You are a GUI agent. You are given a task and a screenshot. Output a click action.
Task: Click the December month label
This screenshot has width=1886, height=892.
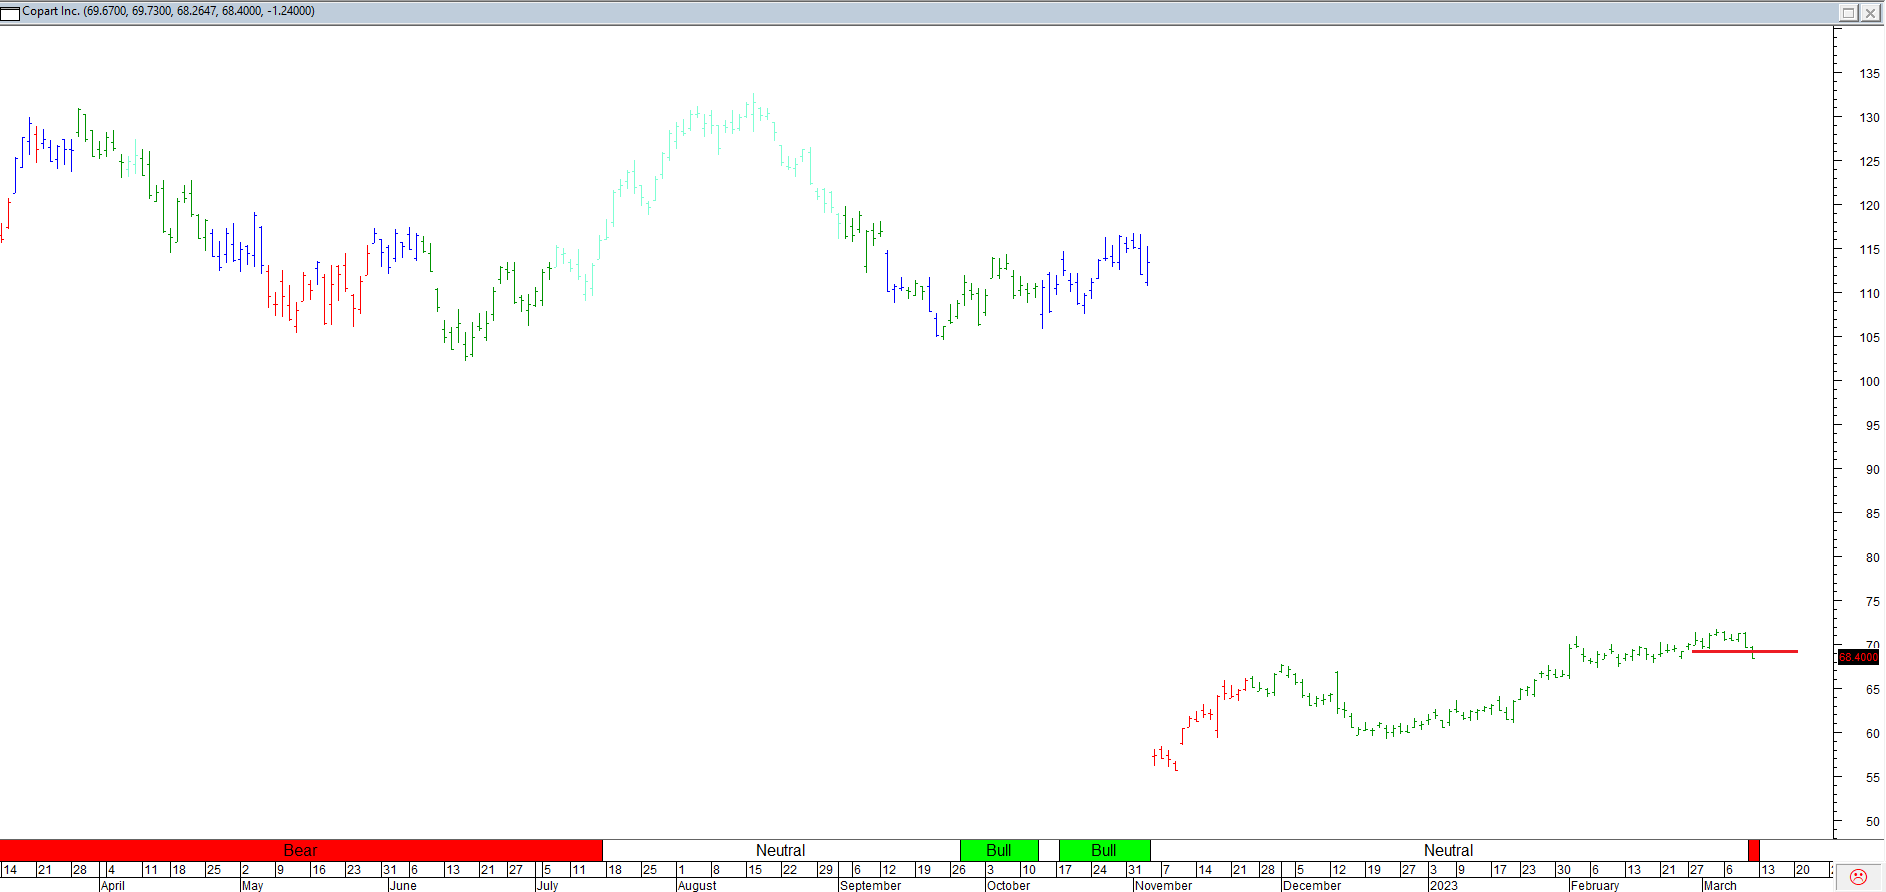tap(1312, 885)
